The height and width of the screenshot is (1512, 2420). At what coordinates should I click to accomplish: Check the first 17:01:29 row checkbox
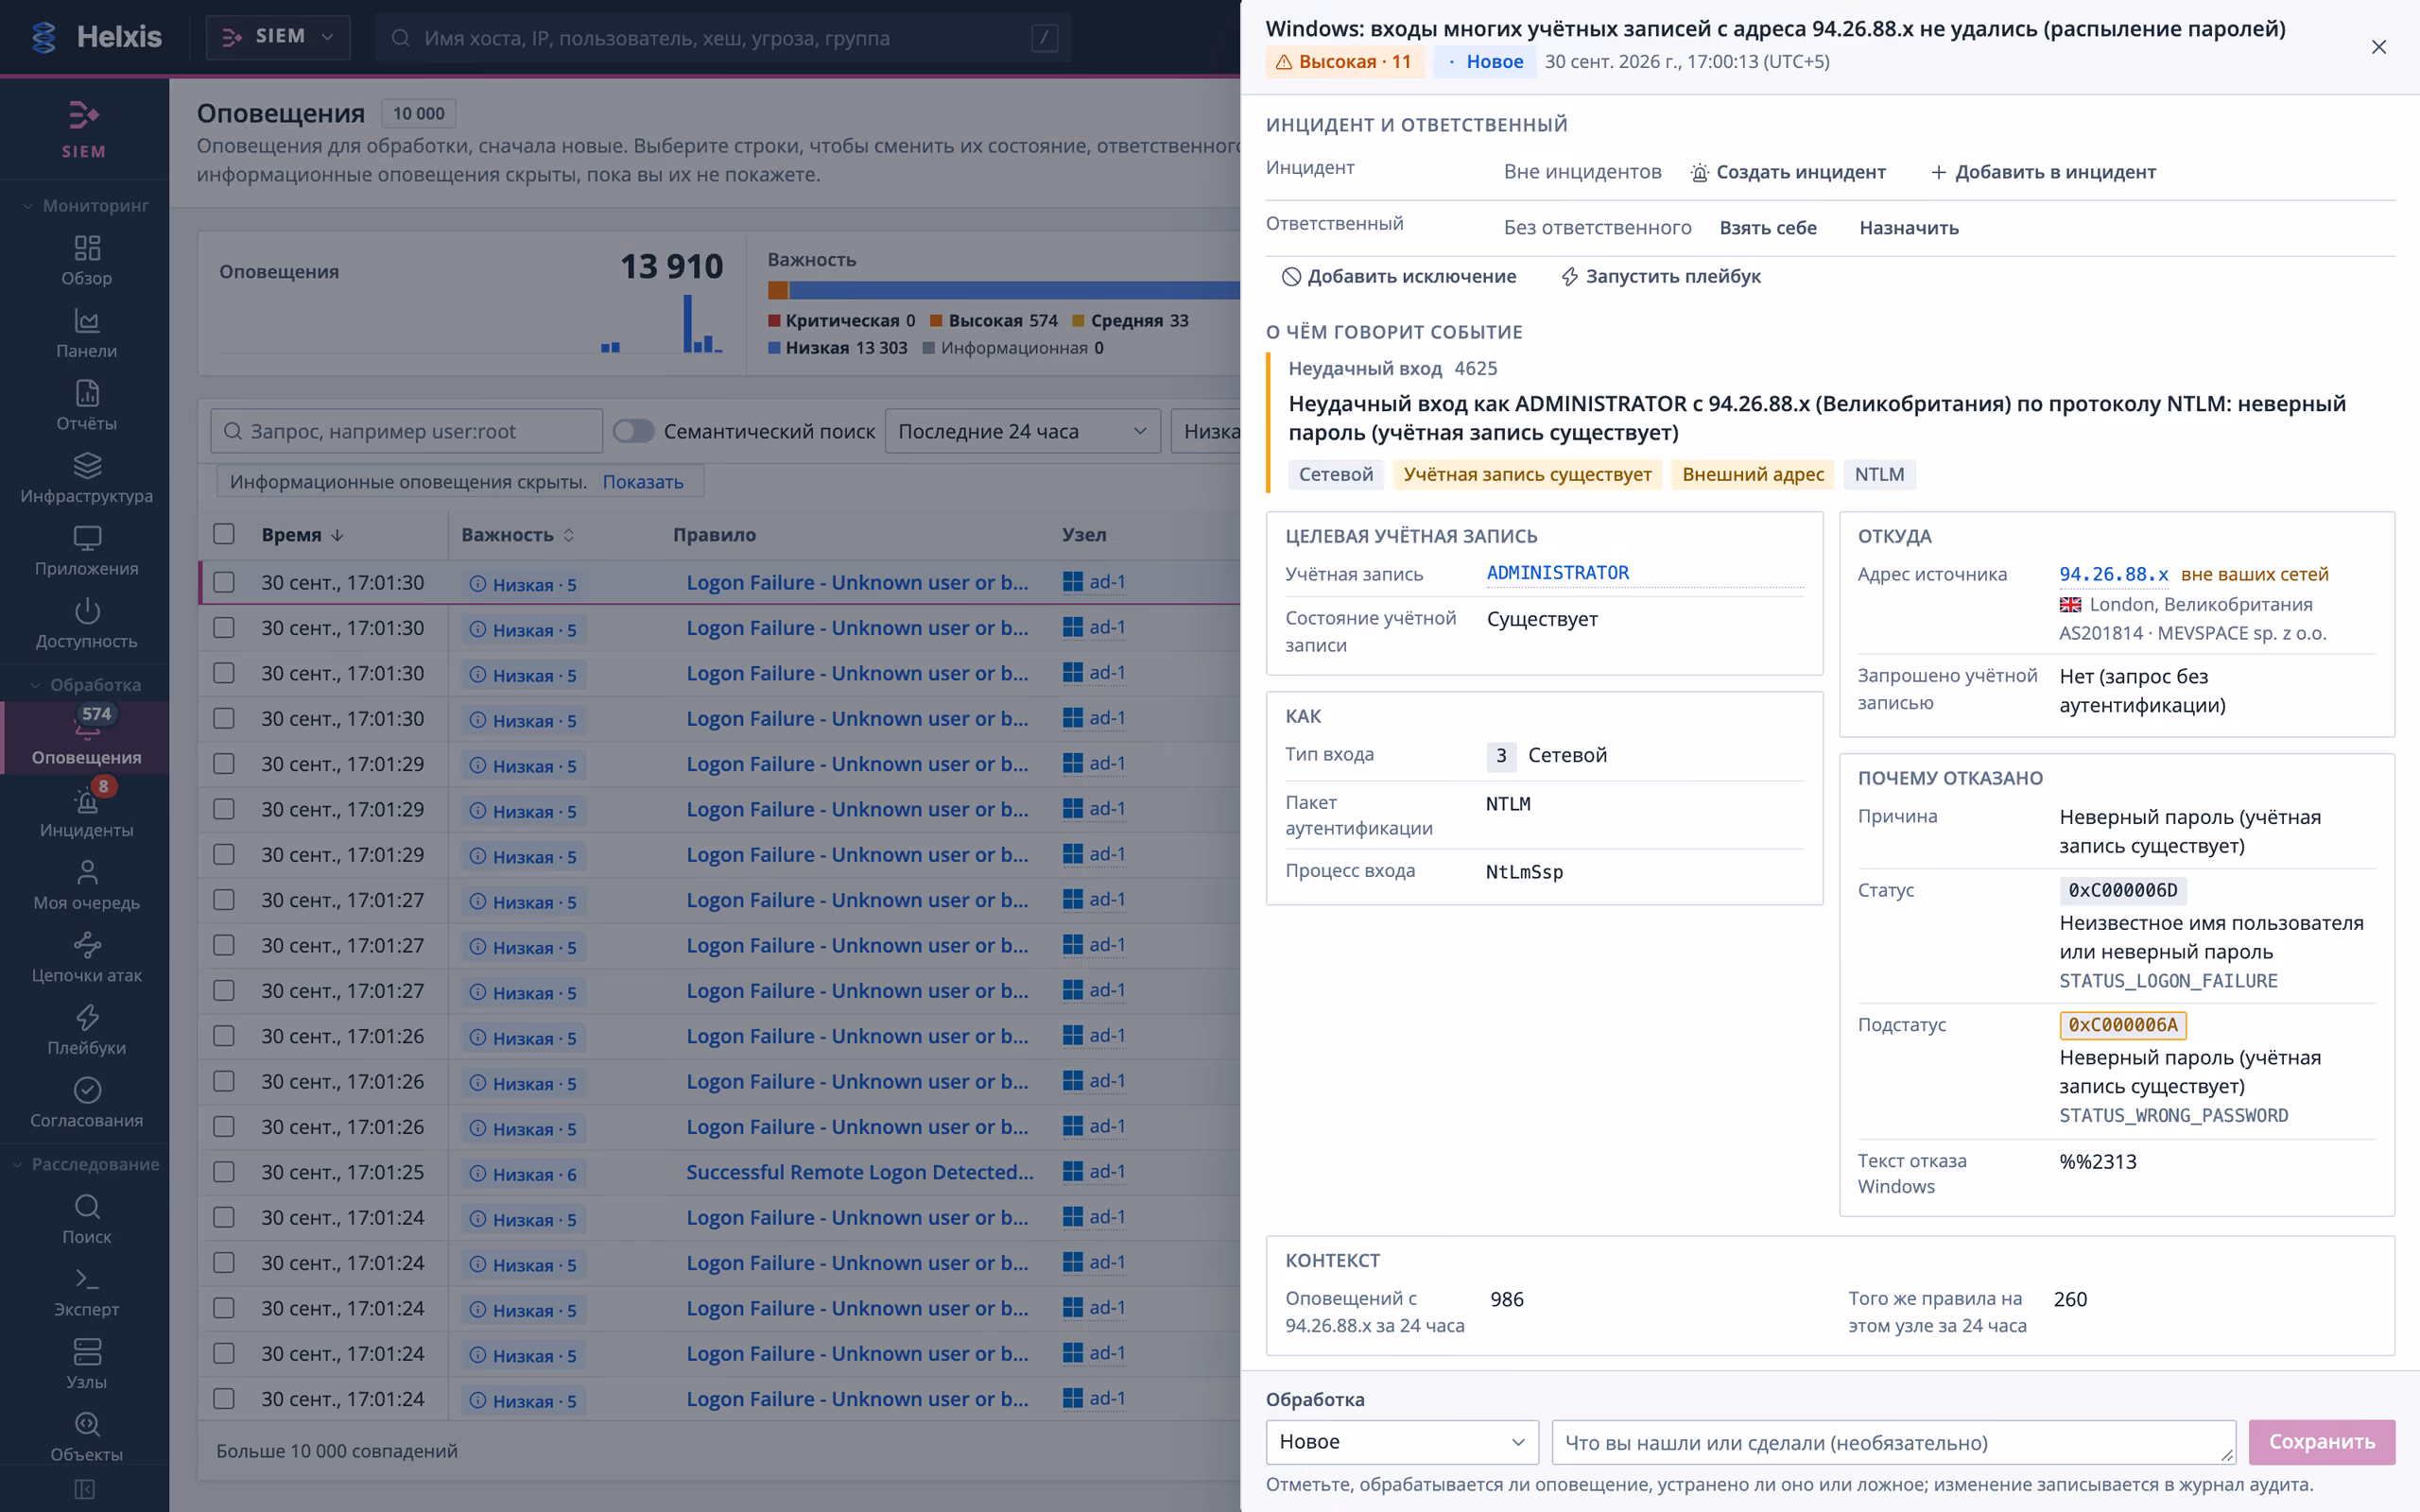click(224, 763)
